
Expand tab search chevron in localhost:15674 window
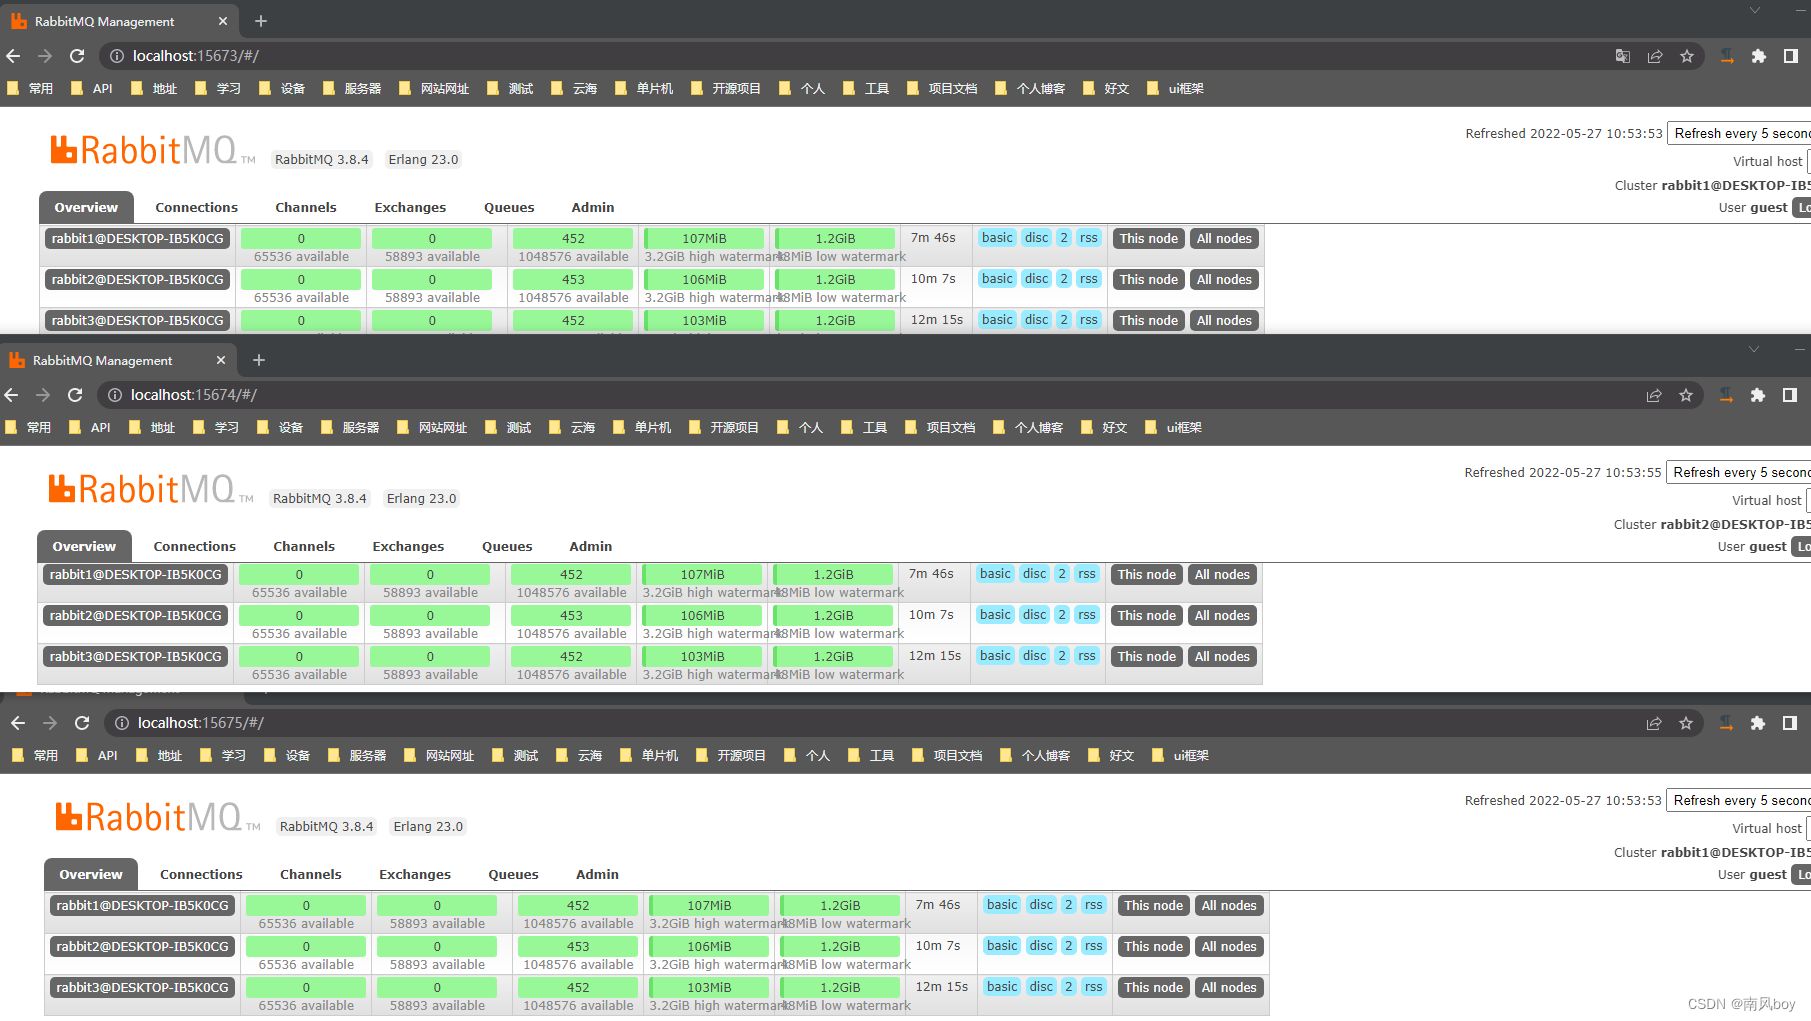(1753, 349)
